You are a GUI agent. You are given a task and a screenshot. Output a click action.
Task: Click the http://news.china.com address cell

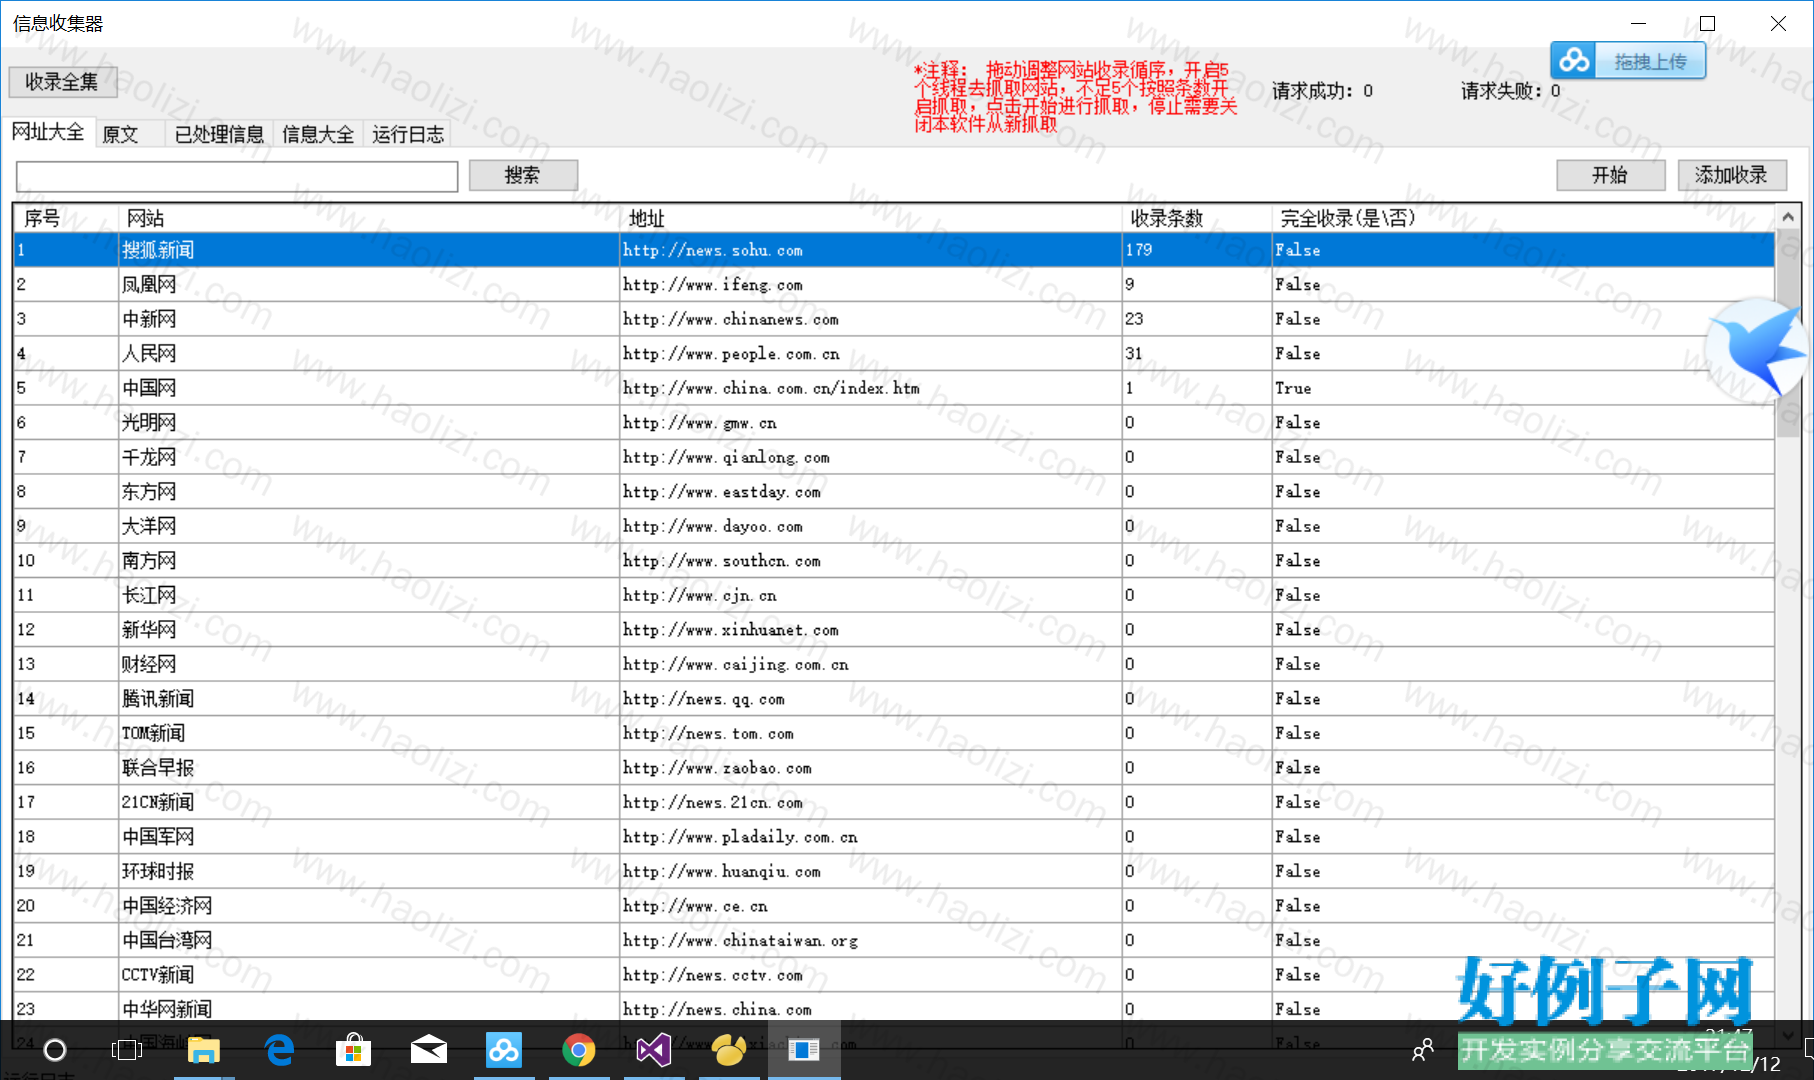(871, 1009)
